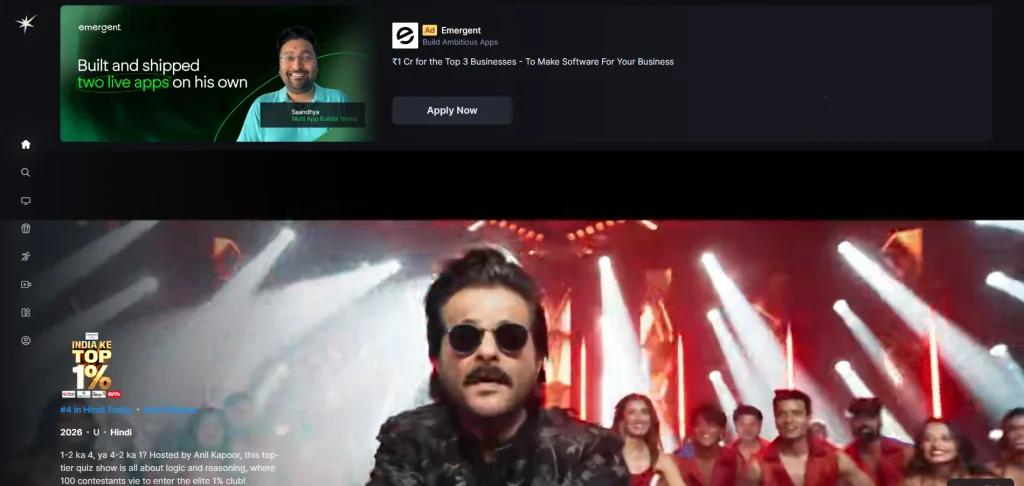Click the Apply Now button
The image size is (1024, 486).
(452, 110)
